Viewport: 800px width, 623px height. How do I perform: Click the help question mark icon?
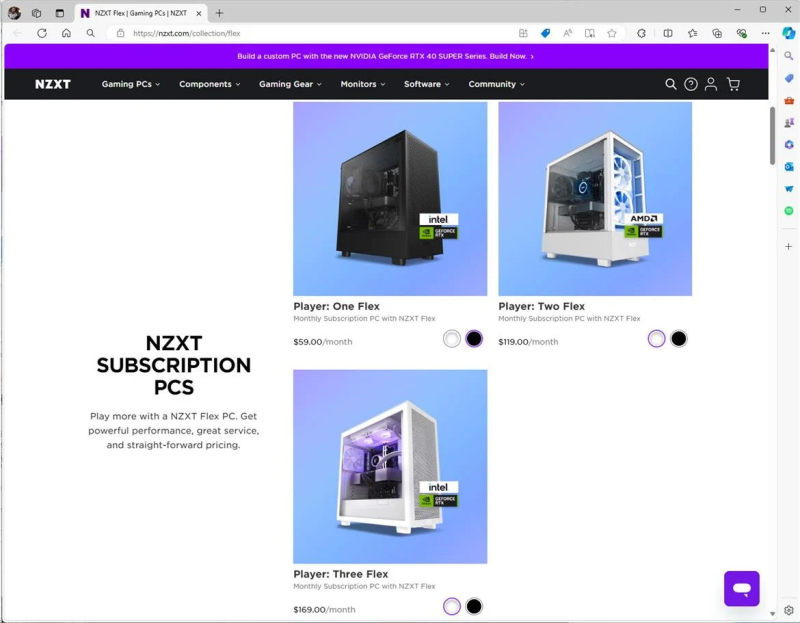tap(691, 84)
